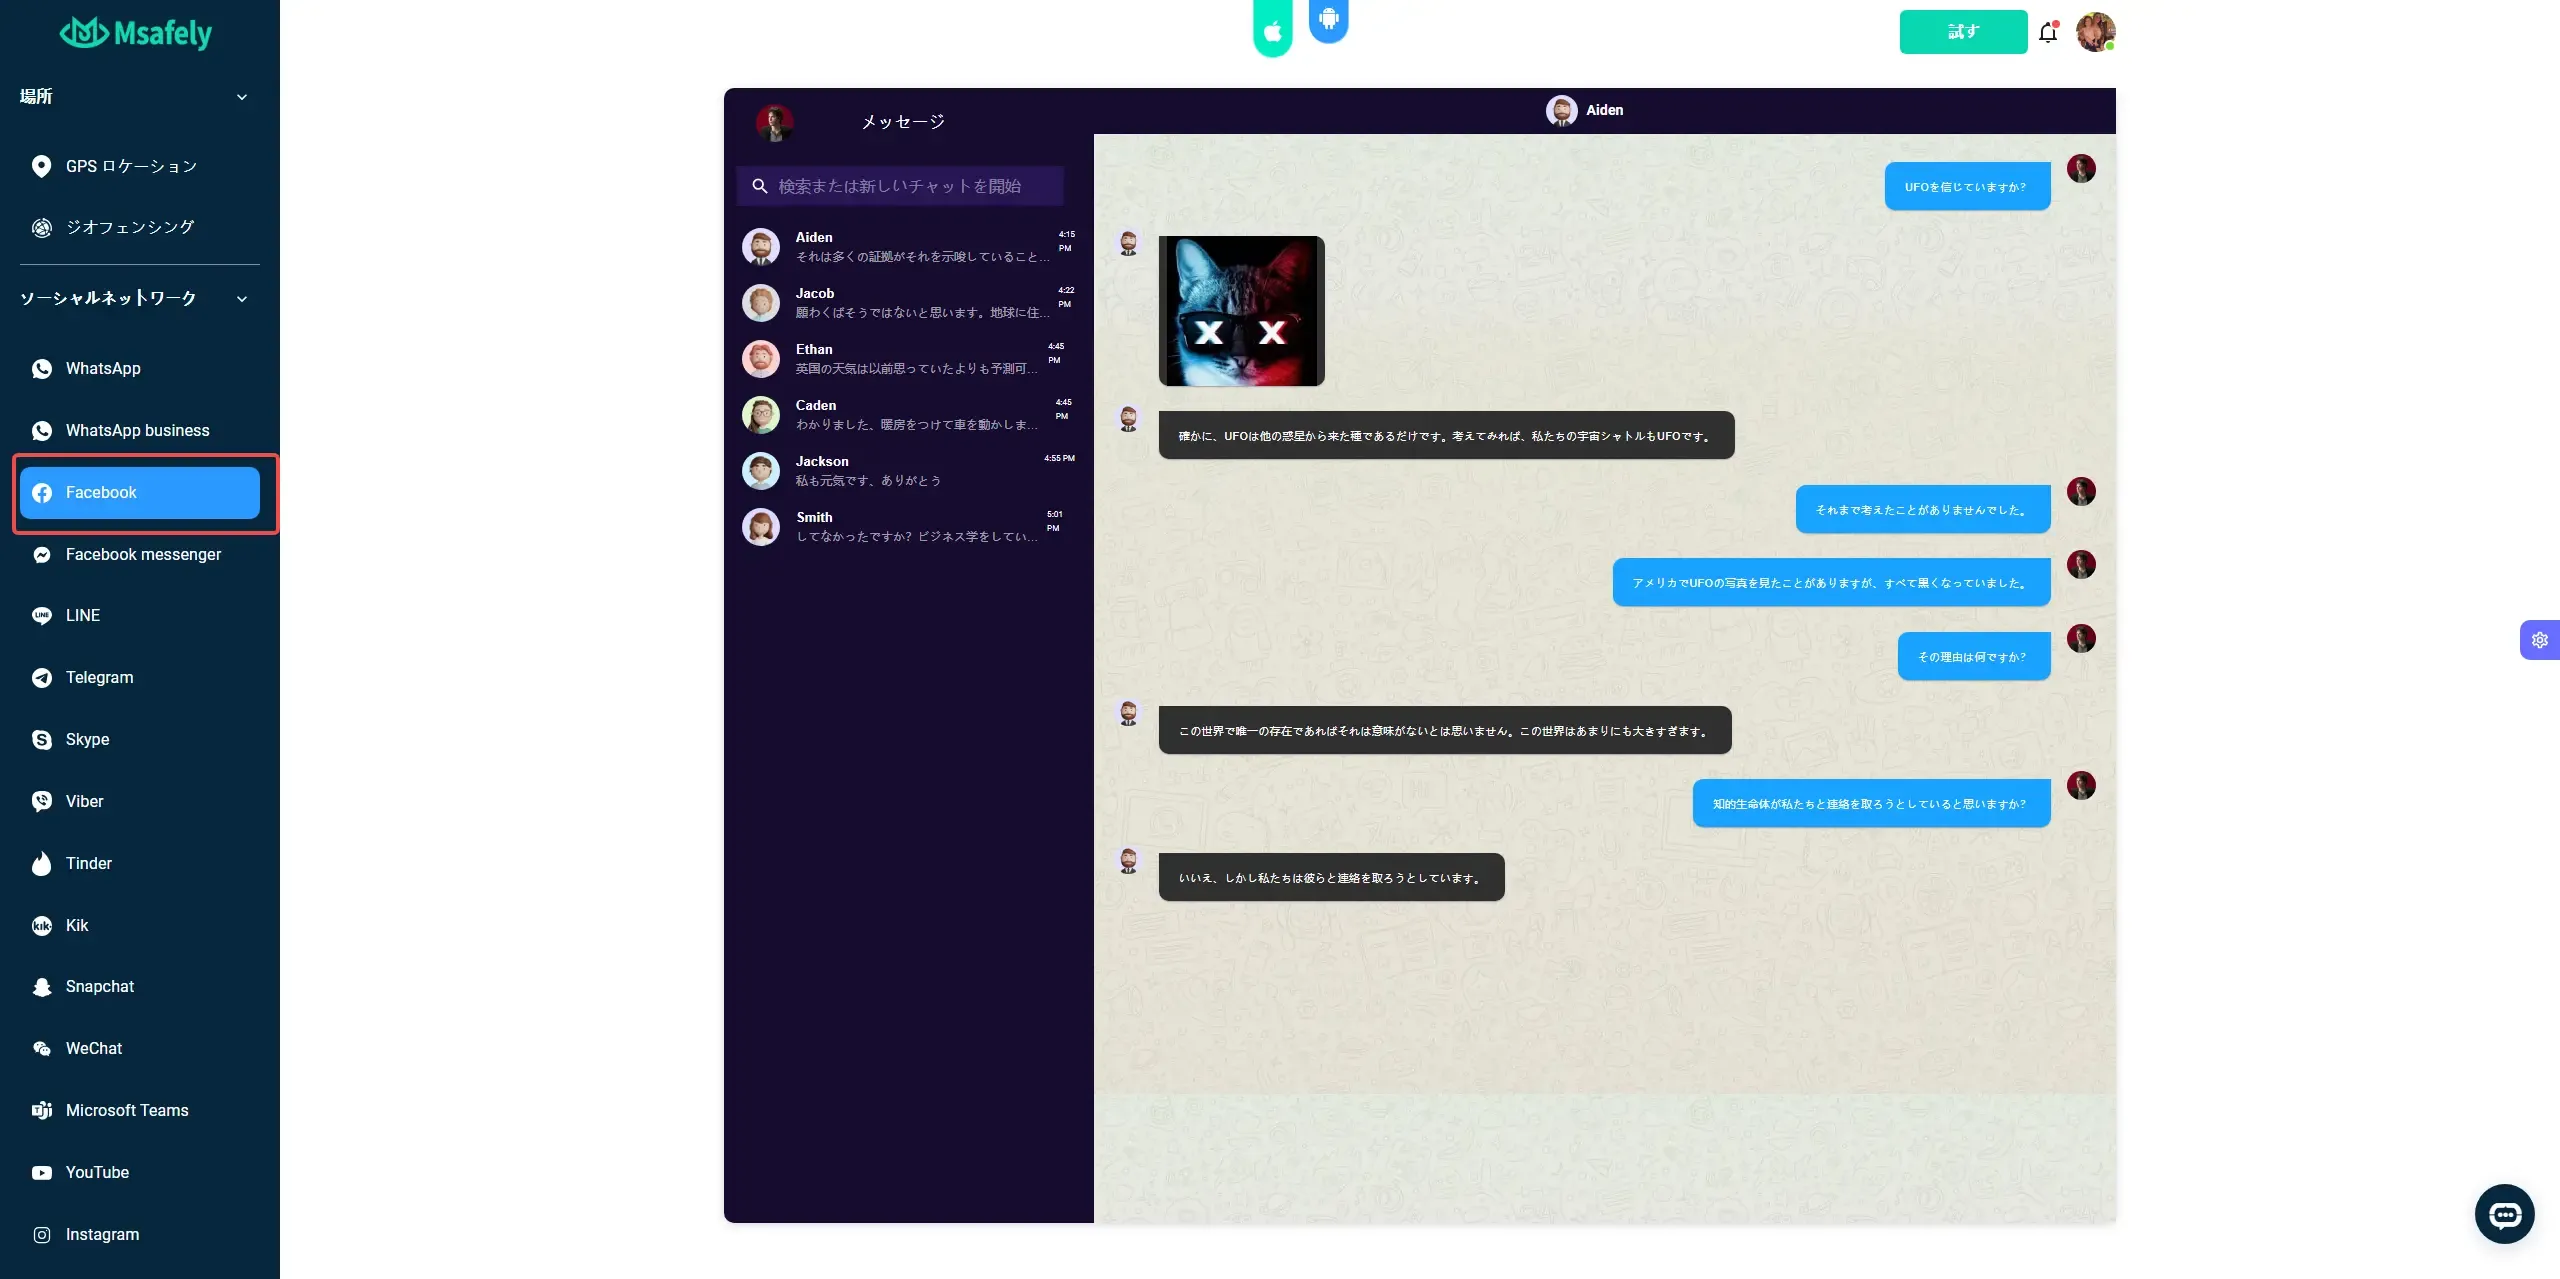Click the Facebook icon in sidebar

click(x=42, y=493)
